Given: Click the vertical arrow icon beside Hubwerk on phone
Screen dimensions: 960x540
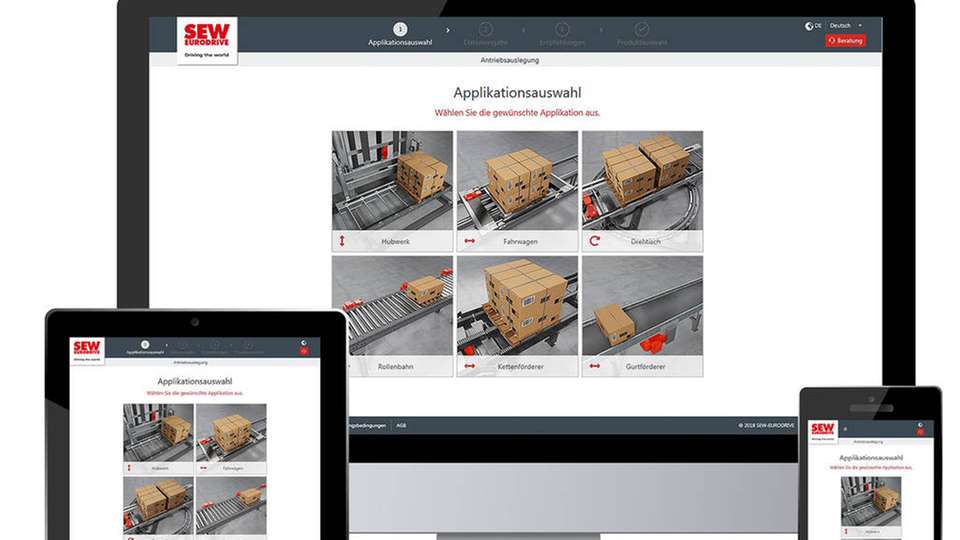Looking at the screenshot, I should pyautogui.click(x=846, y=531).
